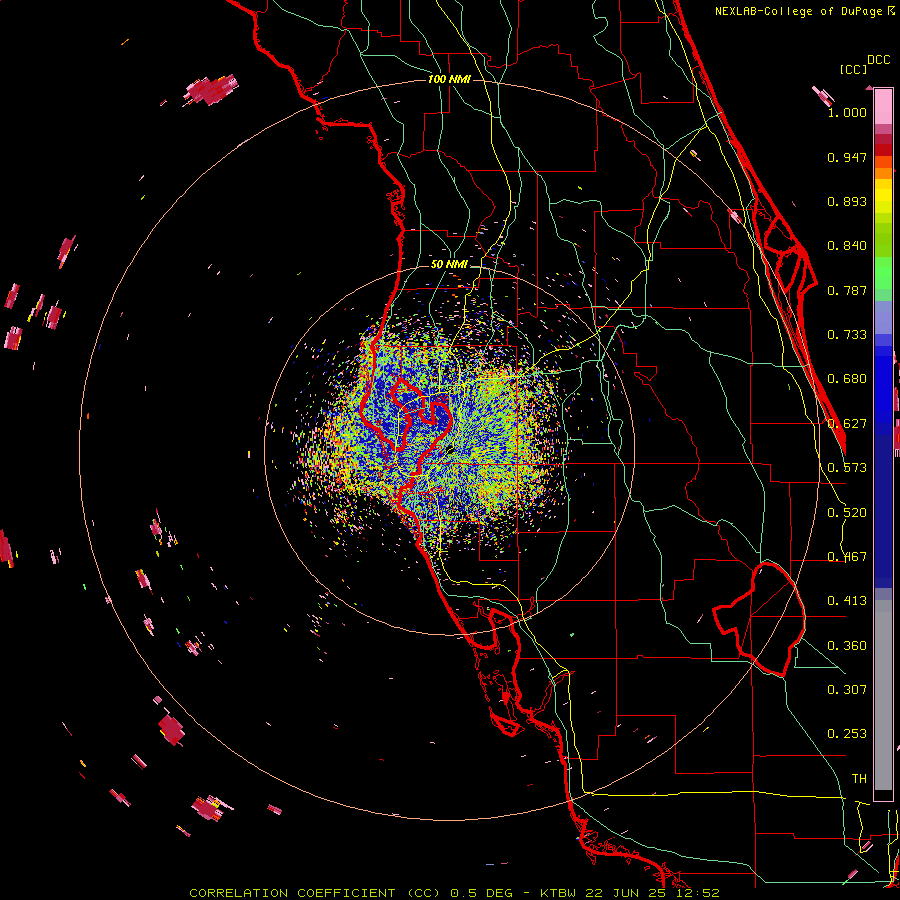Viewport: 900px width, 900px height.
Task: Click the Lake Okeechobee outline on map
Action: pyautogui.click(x=759, y=619)
